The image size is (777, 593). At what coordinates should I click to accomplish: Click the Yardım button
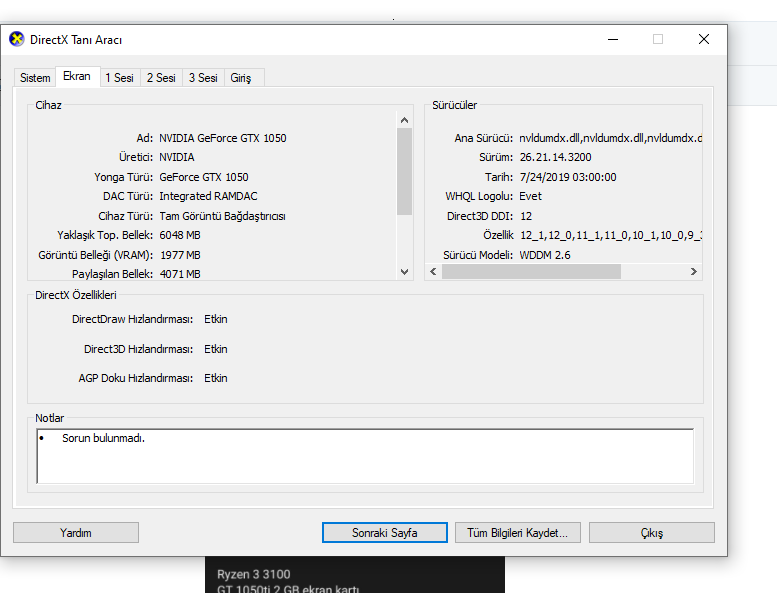76,533
